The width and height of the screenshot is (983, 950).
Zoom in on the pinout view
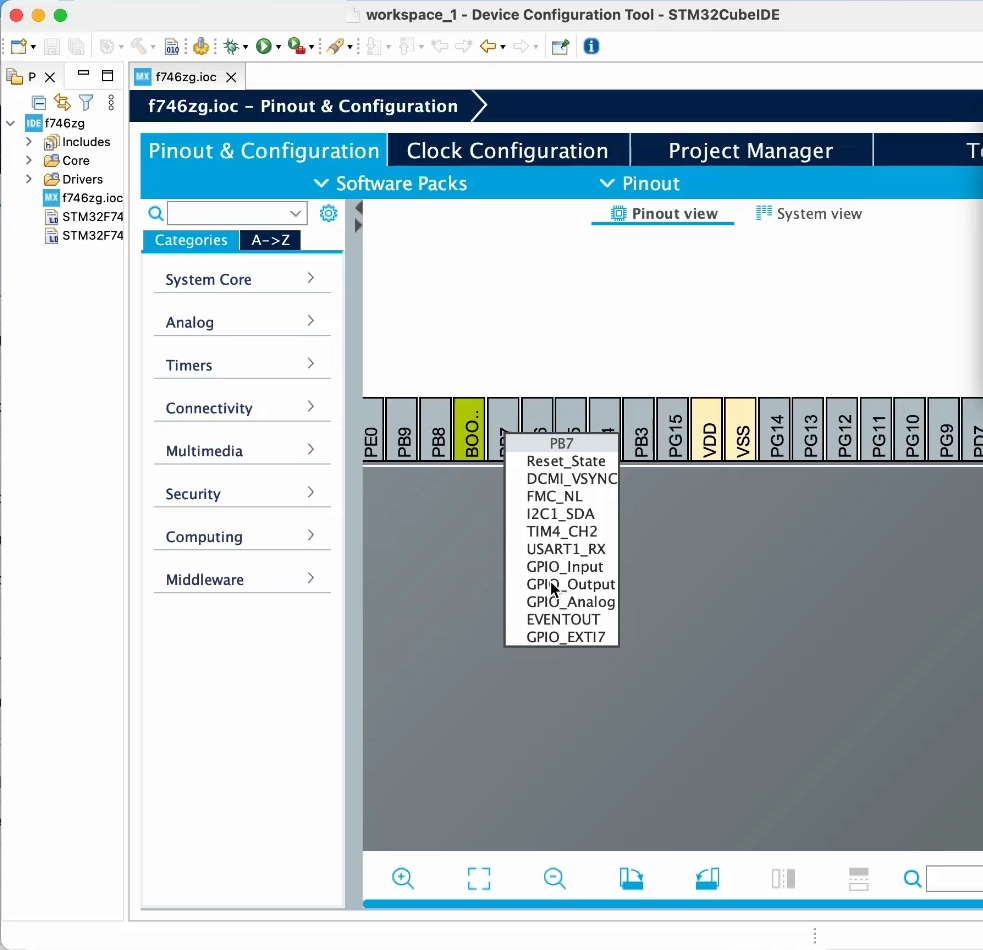(403, 878)
